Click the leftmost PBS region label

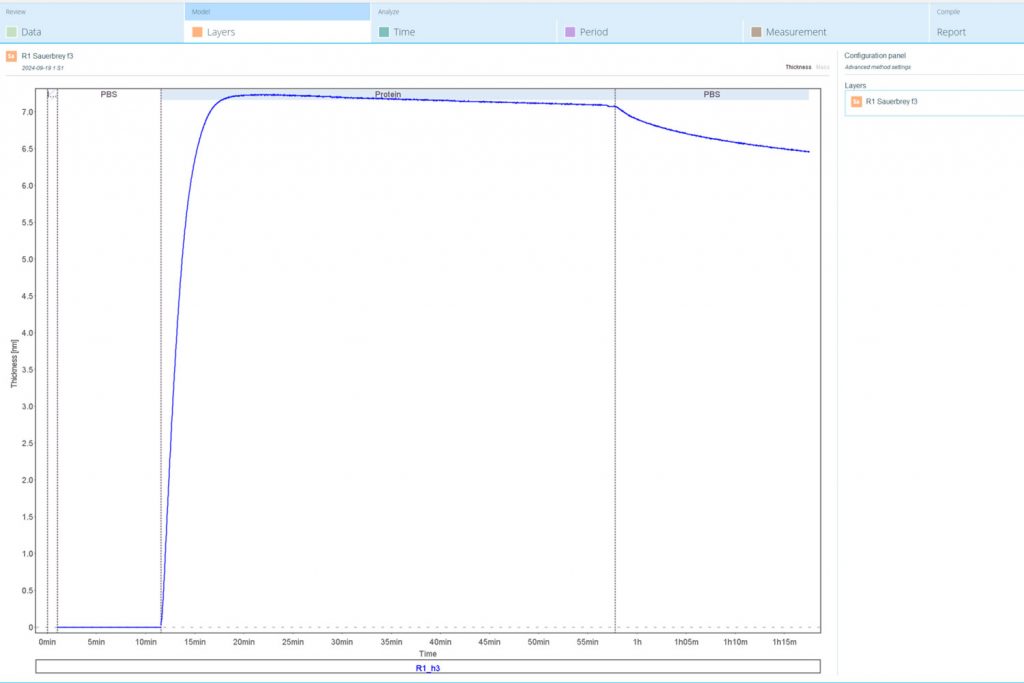tap(109, 94)
